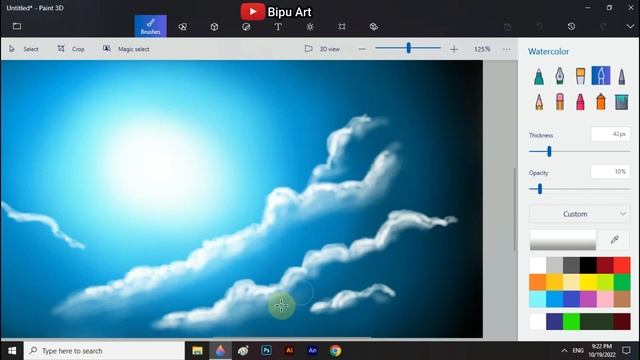640x360 pixels.
Task: Click the Thickness slider handle
Action: [x=549, y=151]
